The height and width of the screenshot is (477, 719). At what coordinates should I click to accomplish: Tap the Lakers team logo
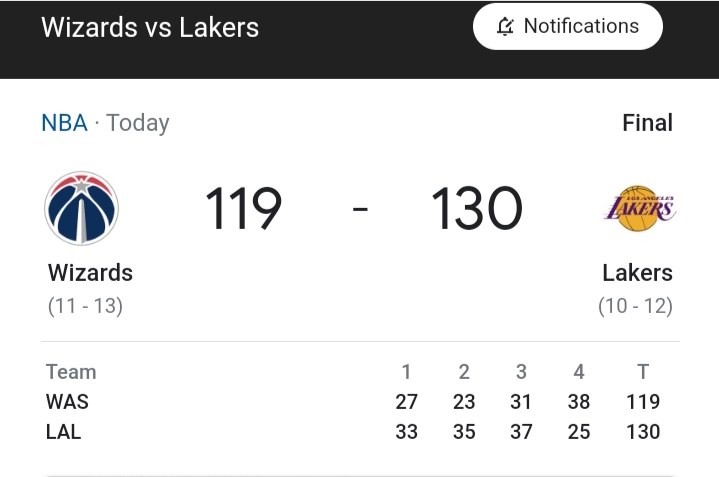[x=640, y=208]
